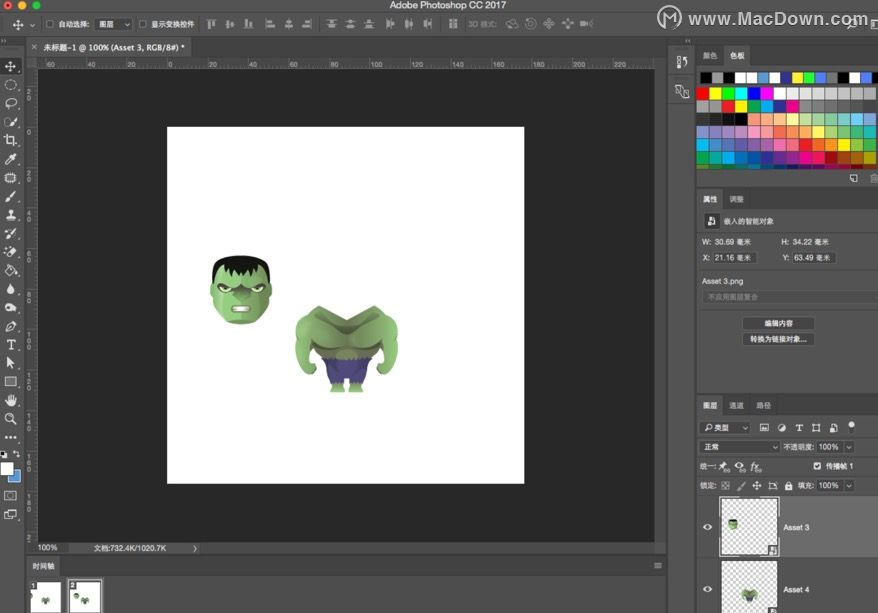Viewport: 878px width, 613px height.
Task: Toggle lock image pixels brush icon
Action: tap(741, 486)
